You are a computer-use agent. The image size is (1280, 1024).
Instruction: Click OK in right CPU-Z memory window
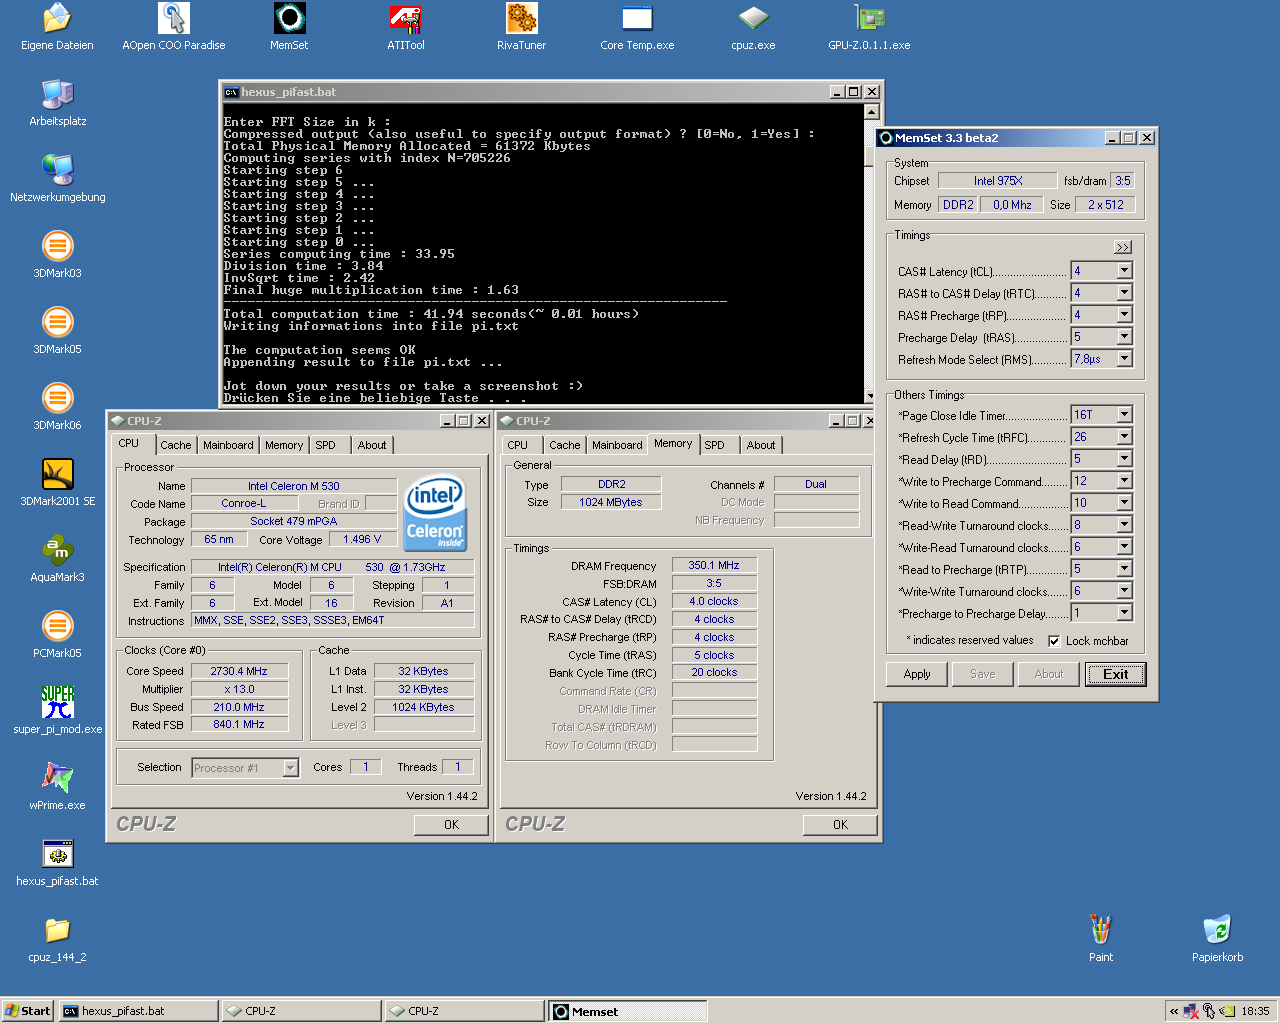(x=840, y=825)
